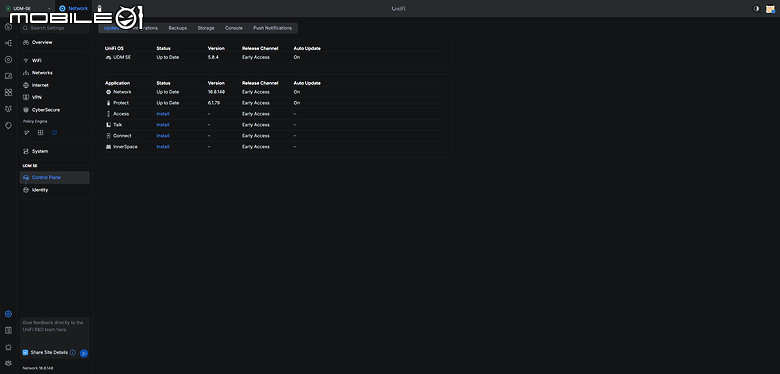
Task: Switch to the Backups tab
Action: [178, 28]
